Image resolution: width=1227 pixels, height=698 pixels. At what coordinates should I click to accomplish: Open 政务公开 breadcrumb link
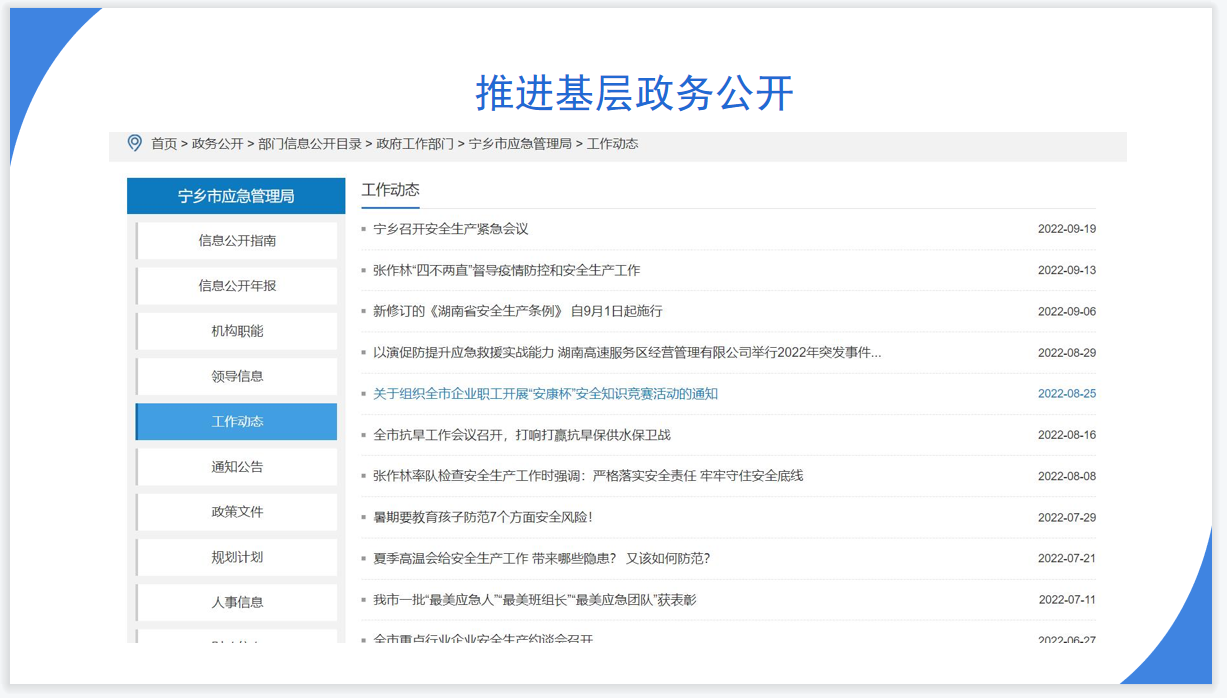point(217,144)
